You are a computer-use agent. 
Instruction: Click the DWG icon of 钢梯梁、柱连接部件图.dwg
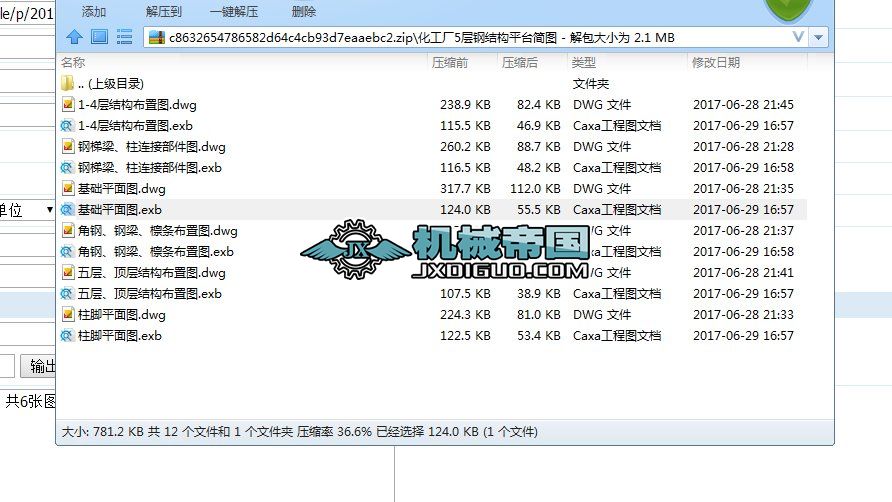click(68, 147)
